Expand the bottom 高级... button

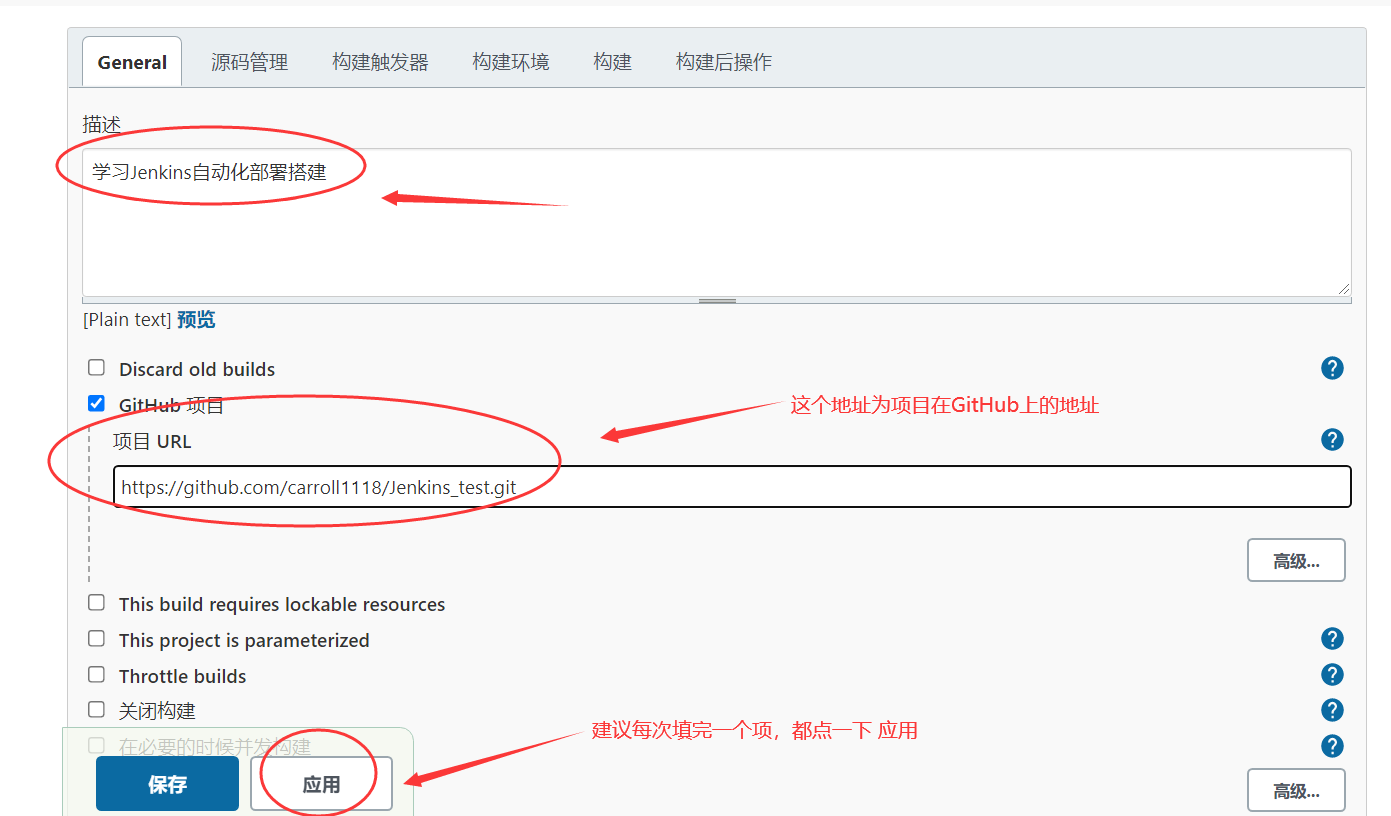click(x=1296, y=791)
